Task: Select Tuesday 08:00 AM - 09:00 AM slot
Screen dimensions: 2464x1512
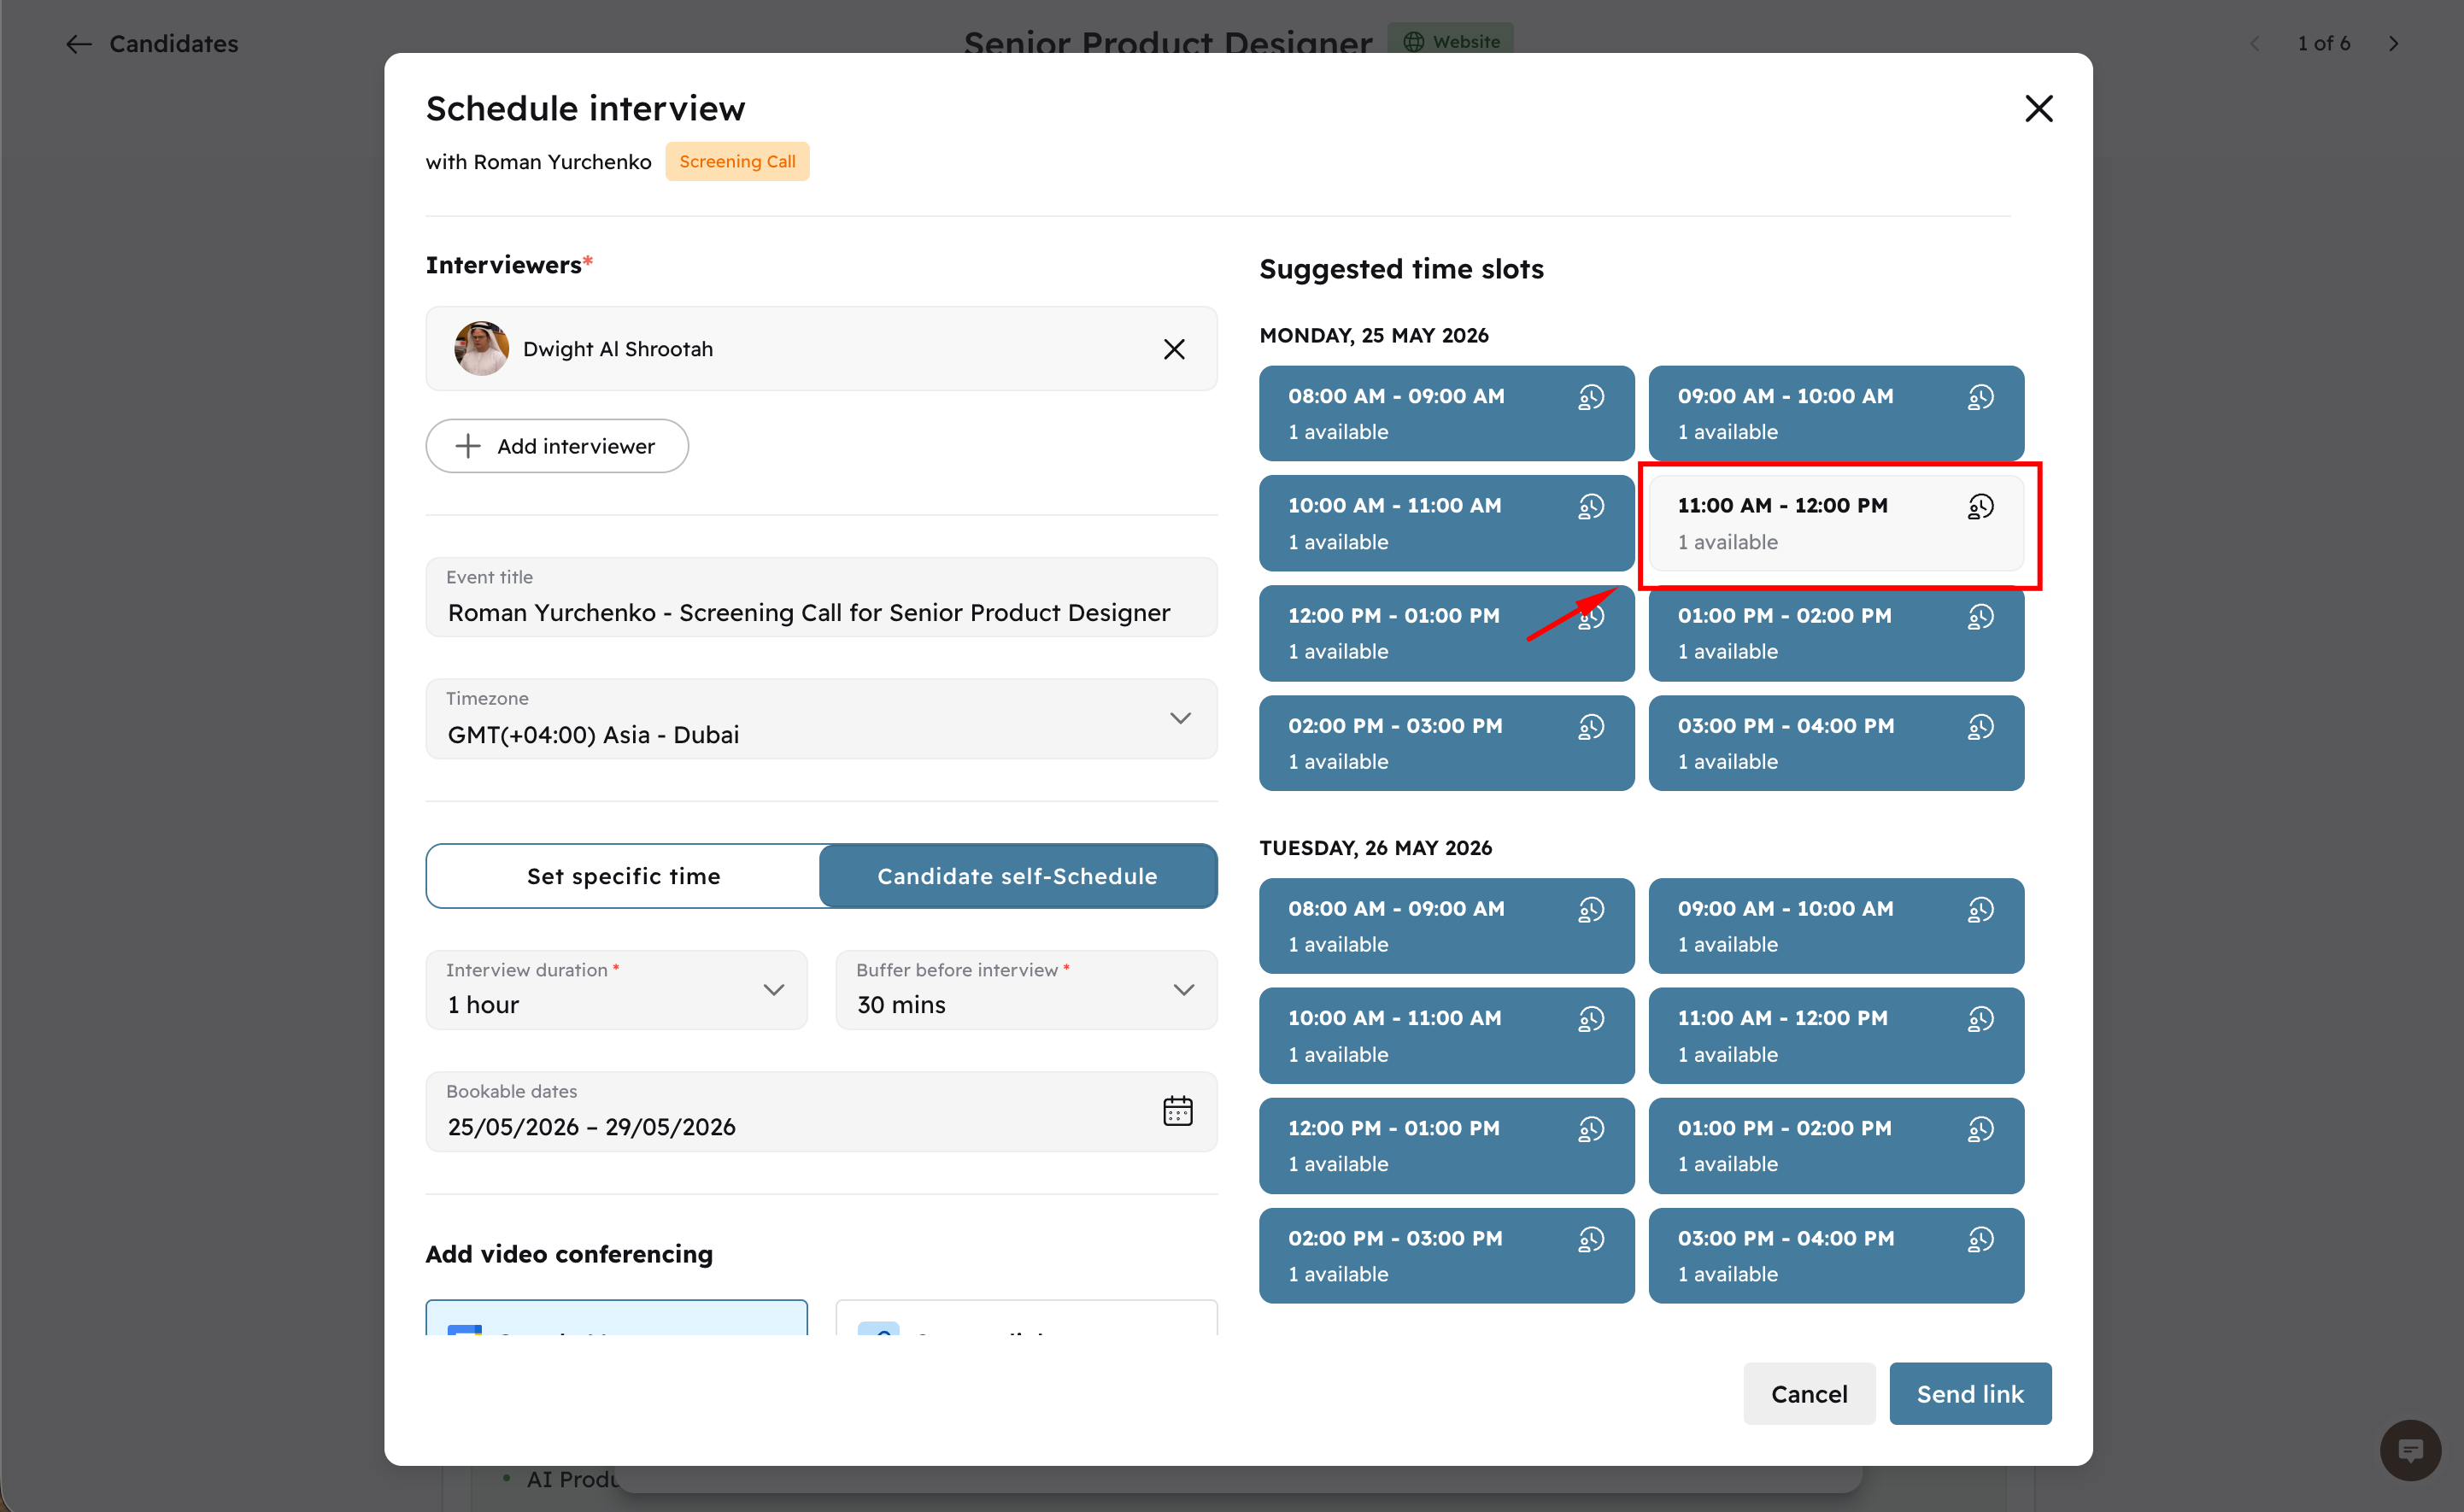Action: 1446,926
